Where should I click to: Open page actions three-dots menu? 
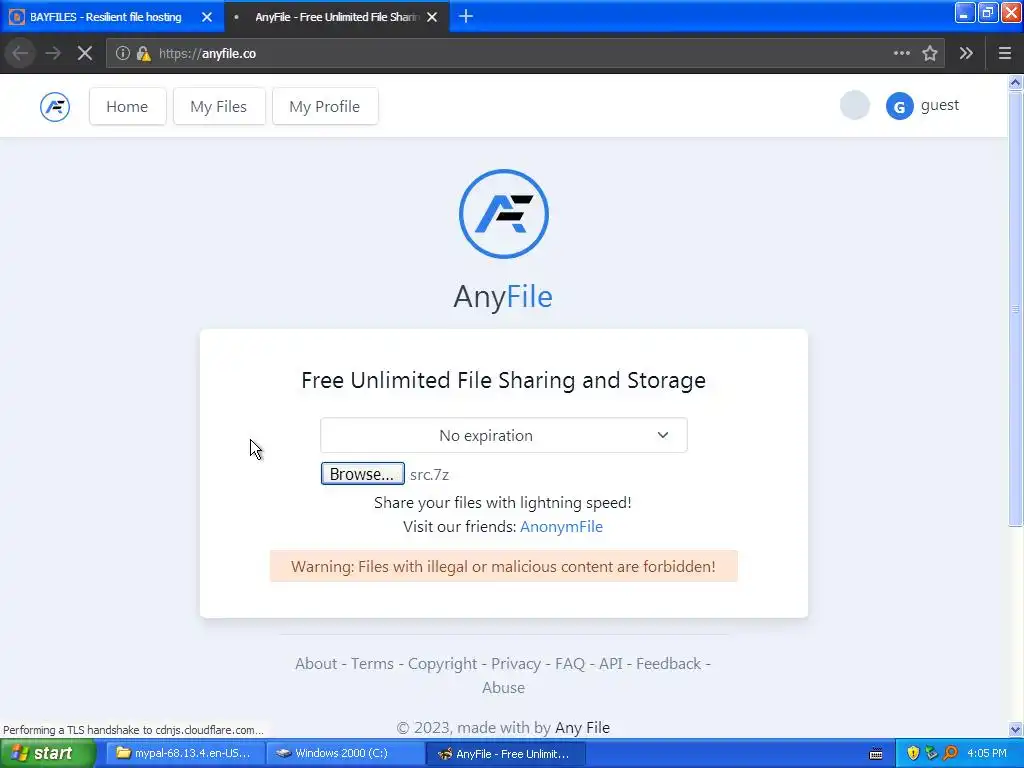tap(901, 54)
